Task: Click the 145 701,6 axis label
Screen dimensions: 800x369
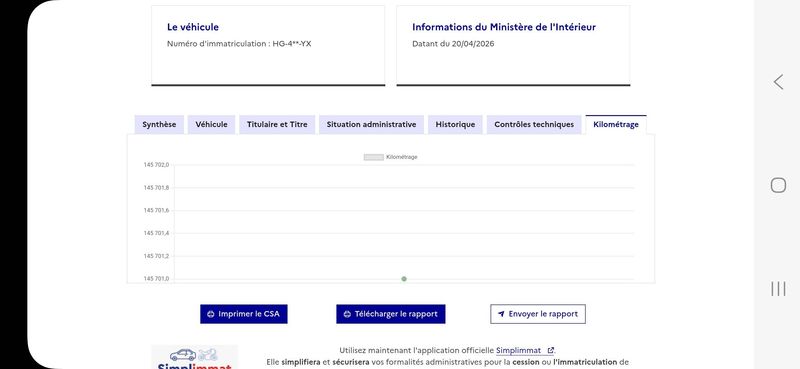Action: (x=156, y=210)
